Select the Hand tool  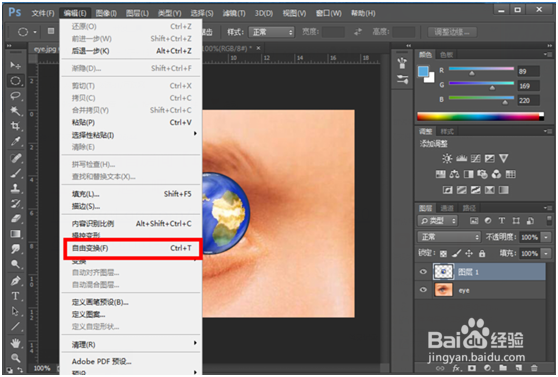click(15, 343)
